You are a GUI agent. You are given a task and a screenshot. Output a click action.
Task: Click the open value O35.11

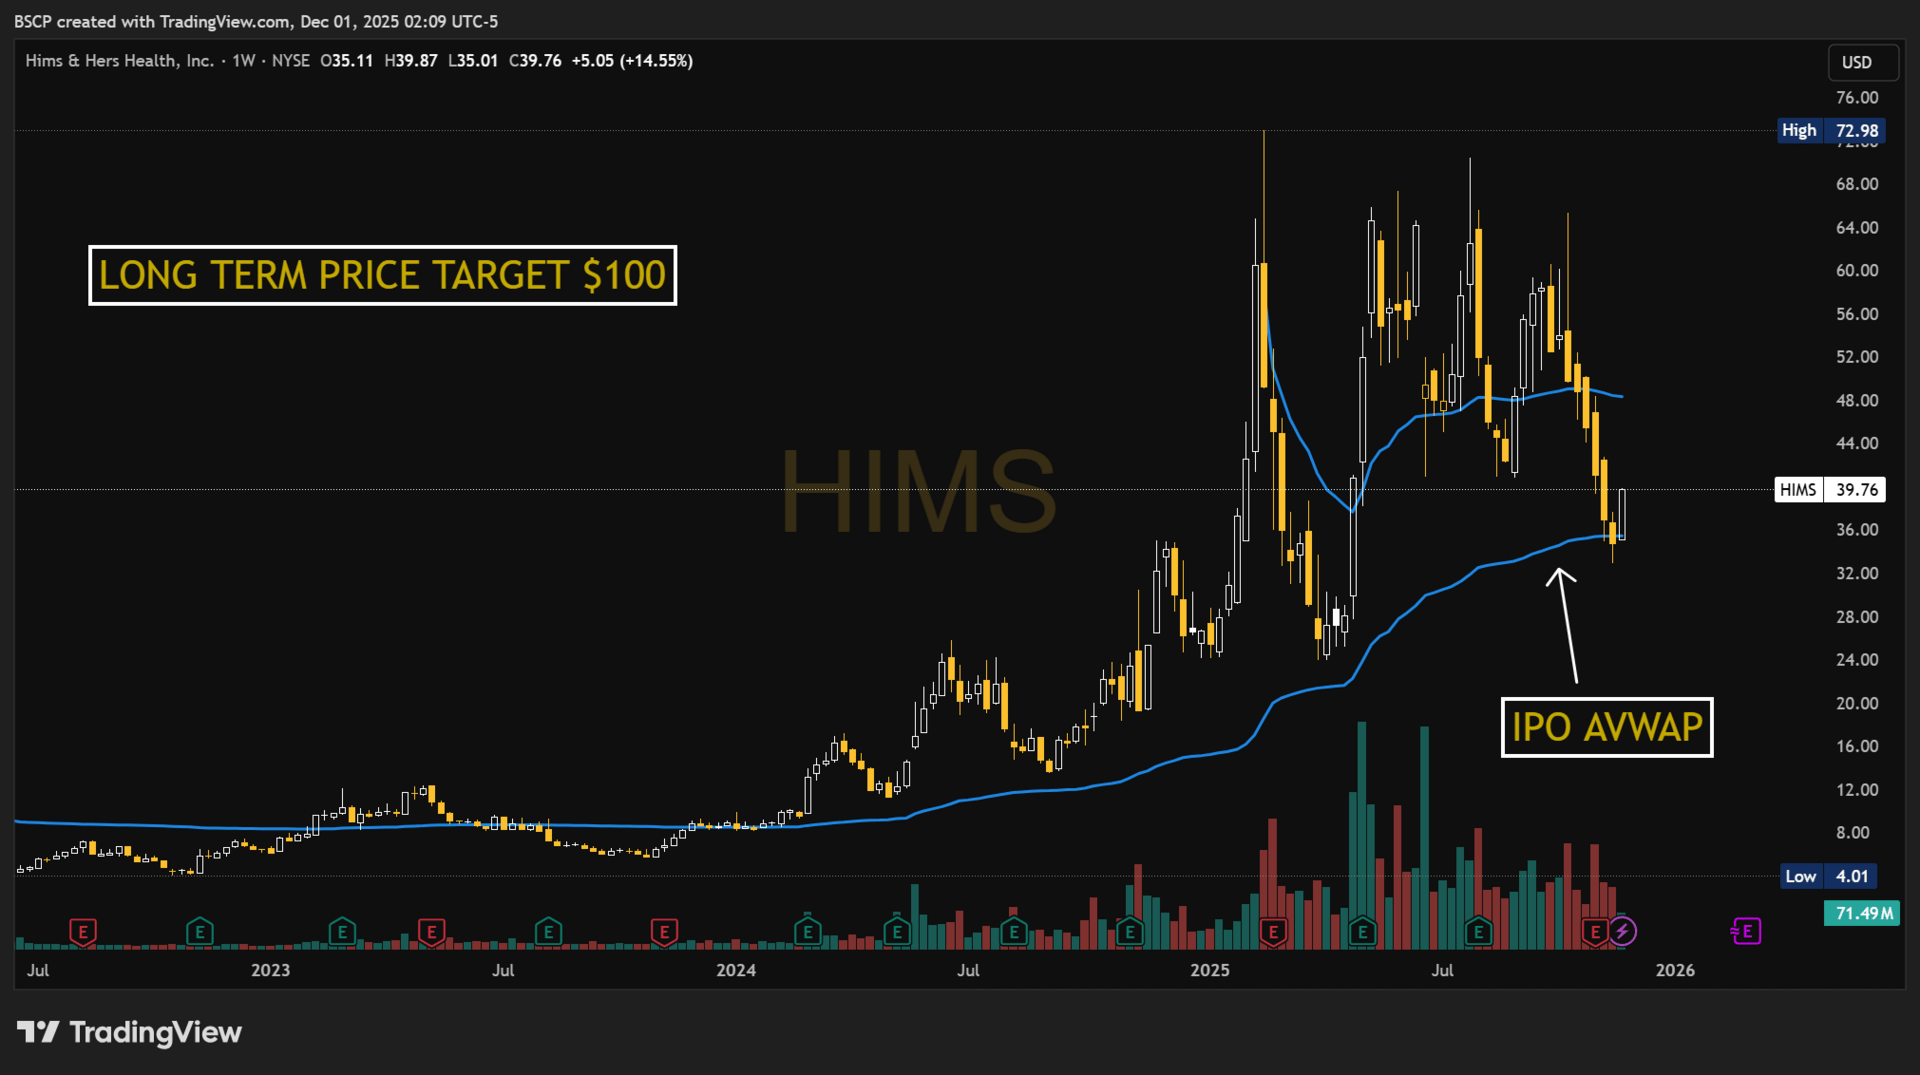(346, 61)
